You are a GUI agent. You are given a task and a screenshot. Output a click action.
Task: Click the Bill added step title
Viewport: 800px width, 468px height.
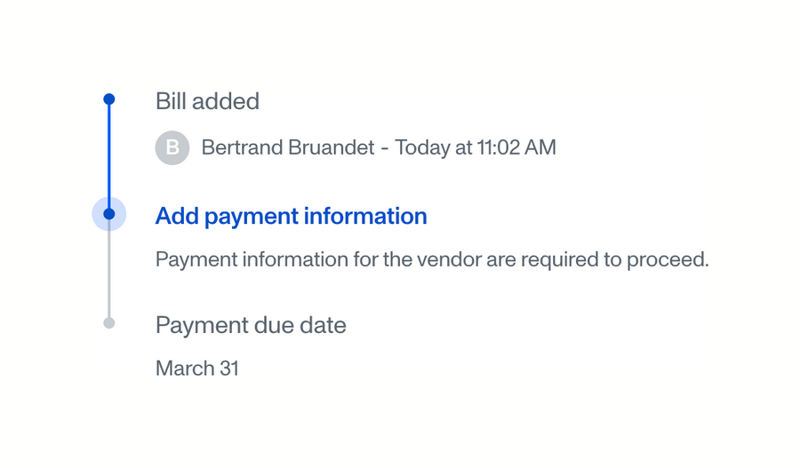pos(207,101)
